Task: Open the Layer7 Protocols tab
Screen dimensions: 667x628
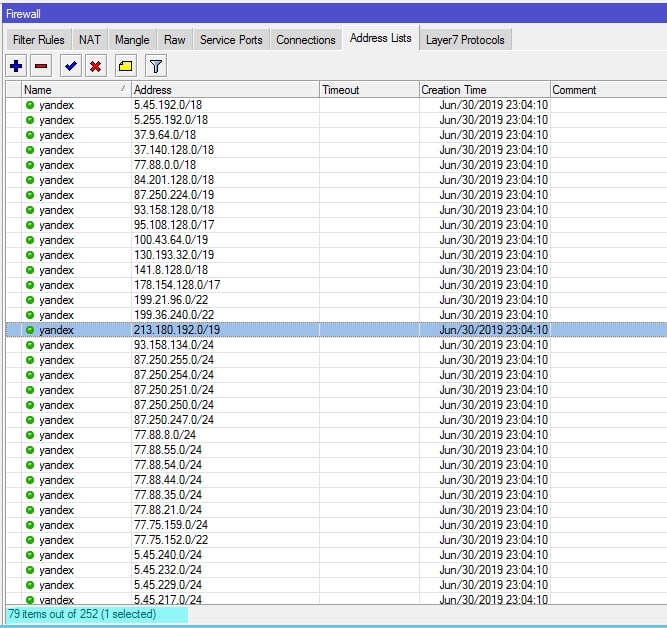Action: coord(465,40)
